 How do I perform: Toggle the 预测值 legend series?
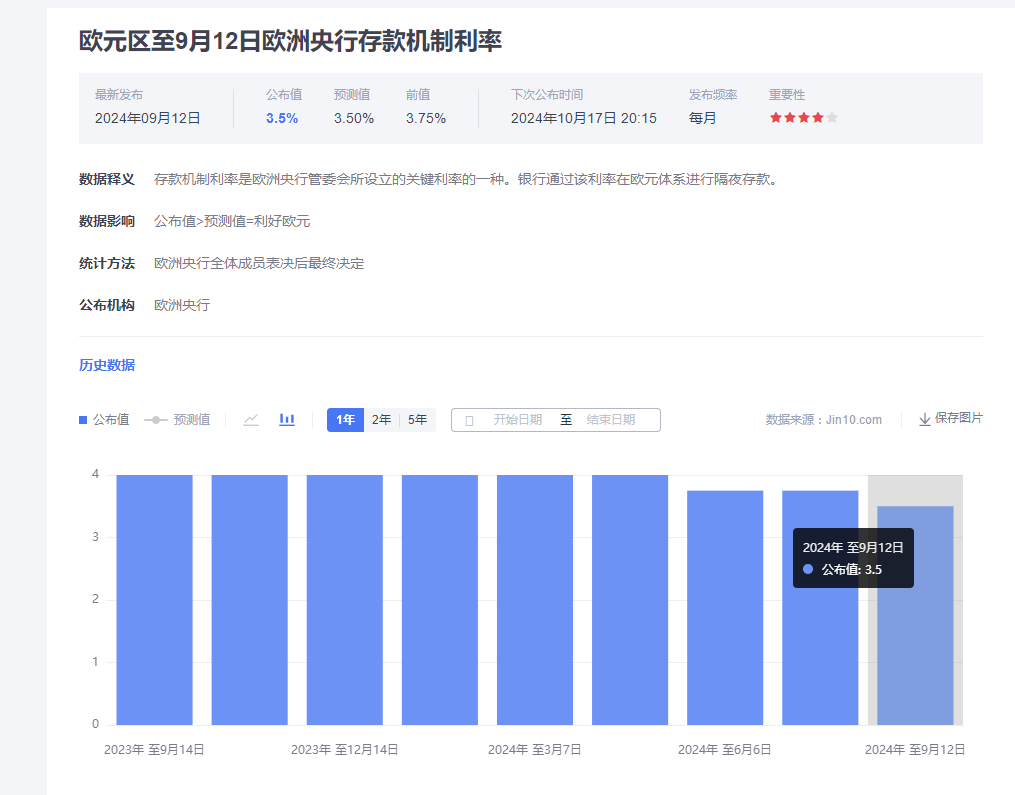(x=177, y=420)
